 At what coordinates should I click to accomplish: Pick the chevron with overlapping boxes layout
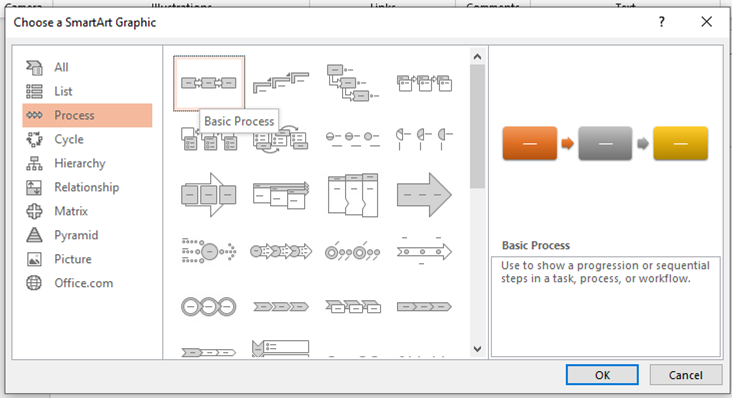point(352,307)
